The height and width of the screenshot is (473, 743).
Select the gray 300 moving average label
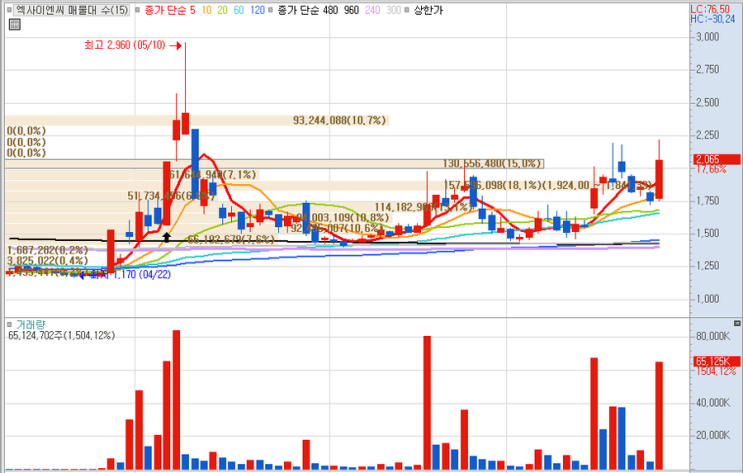(394, 10)
